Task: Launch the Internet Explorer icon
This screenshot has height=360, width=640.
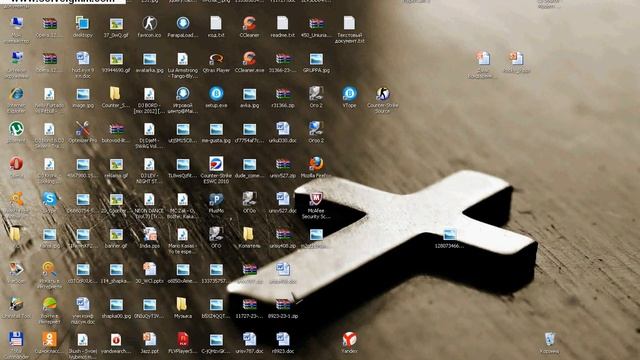Action: [x=16, y=94]
